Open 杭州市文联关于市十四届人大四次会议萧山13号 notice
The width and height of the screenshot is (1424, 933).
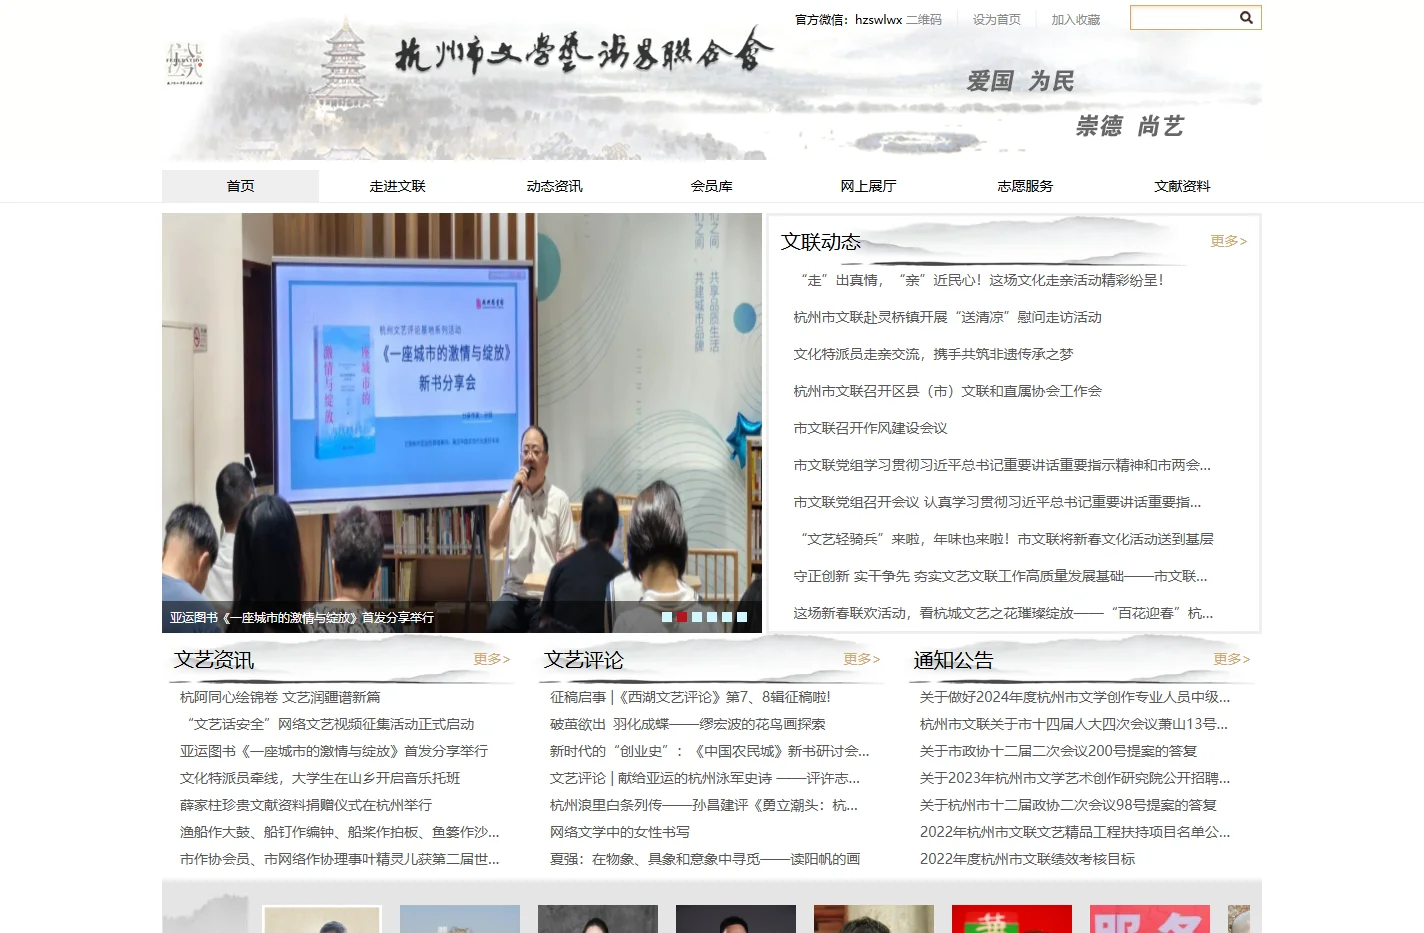[x=1074, y=724]
